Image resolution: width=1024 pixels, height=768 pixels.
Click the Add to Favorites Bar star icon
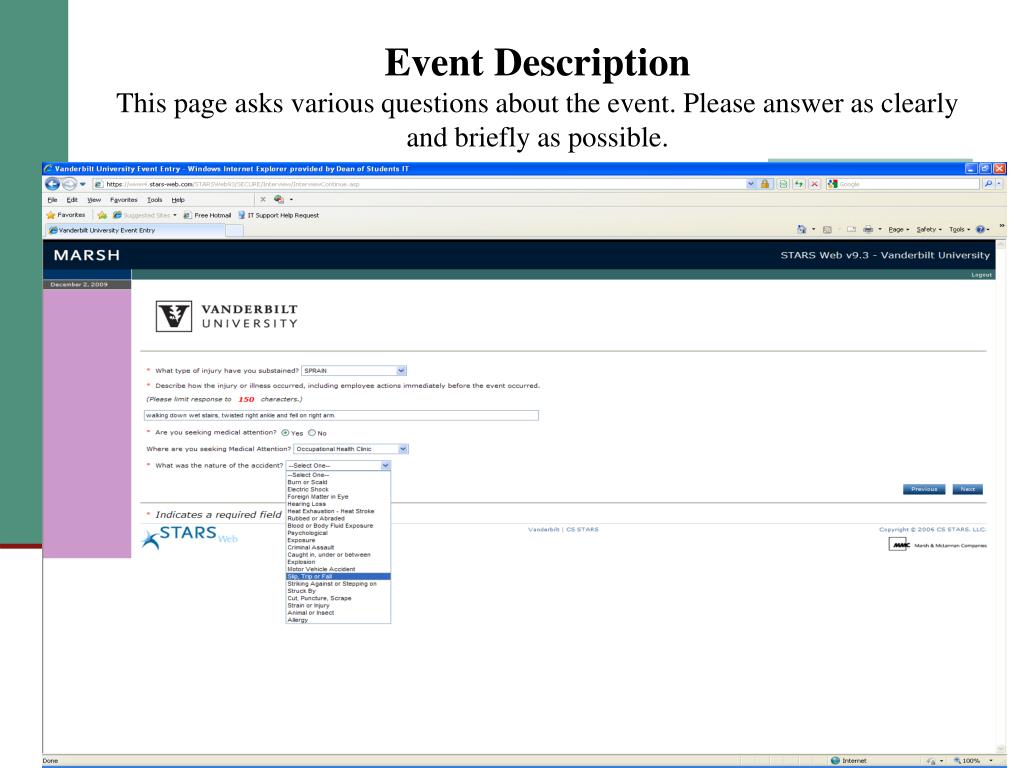[102, 215]
